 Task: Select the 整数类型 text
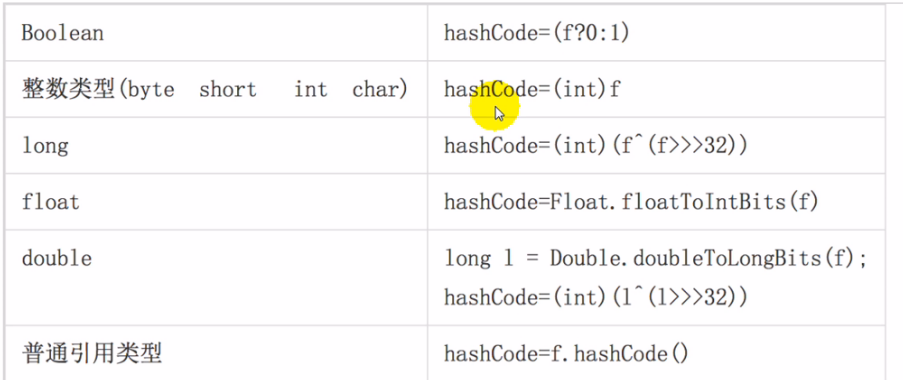click(69, 90)
